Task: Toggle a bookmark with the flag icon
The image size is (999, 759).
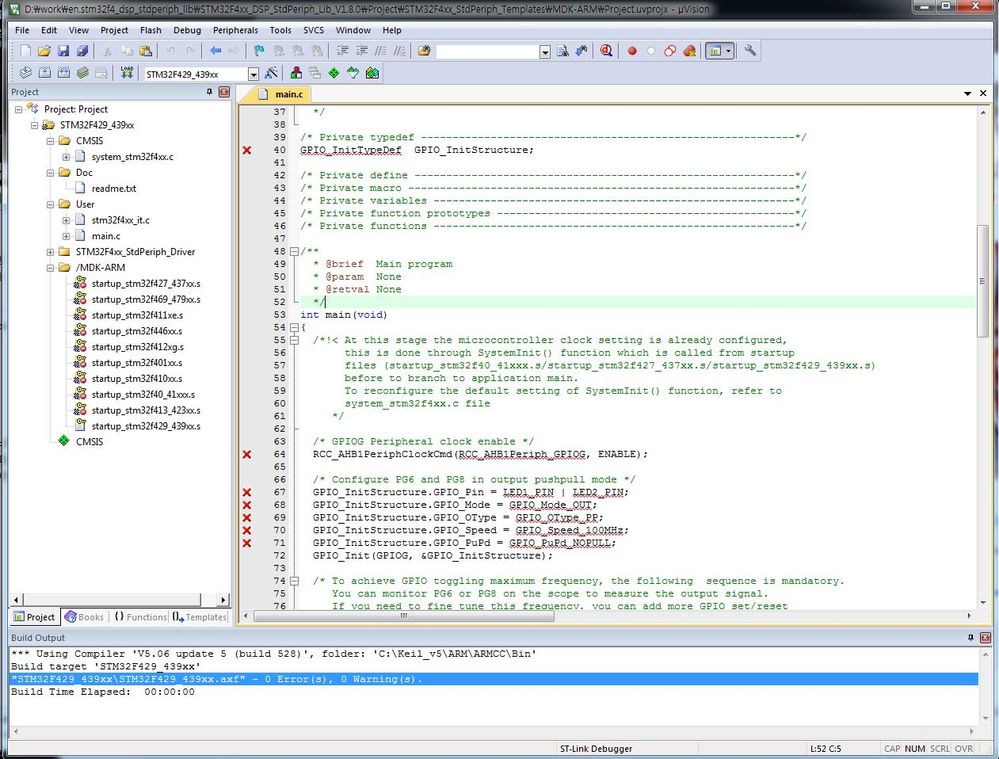Action: (259, 51)
